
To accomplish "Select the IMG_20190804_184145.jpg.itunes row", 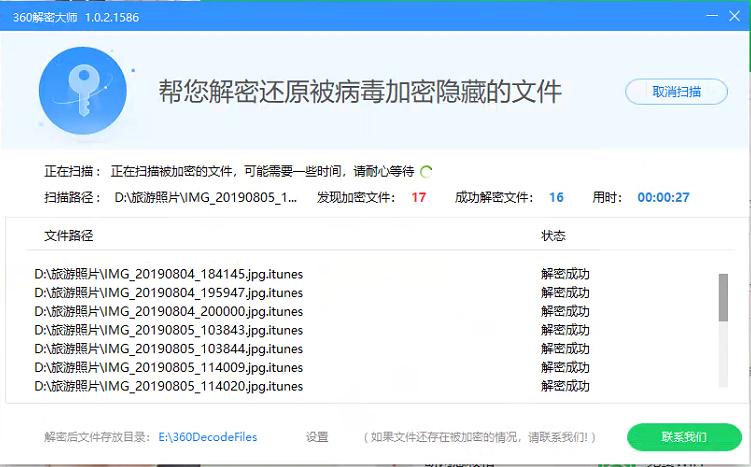I will tap(168, 274).
